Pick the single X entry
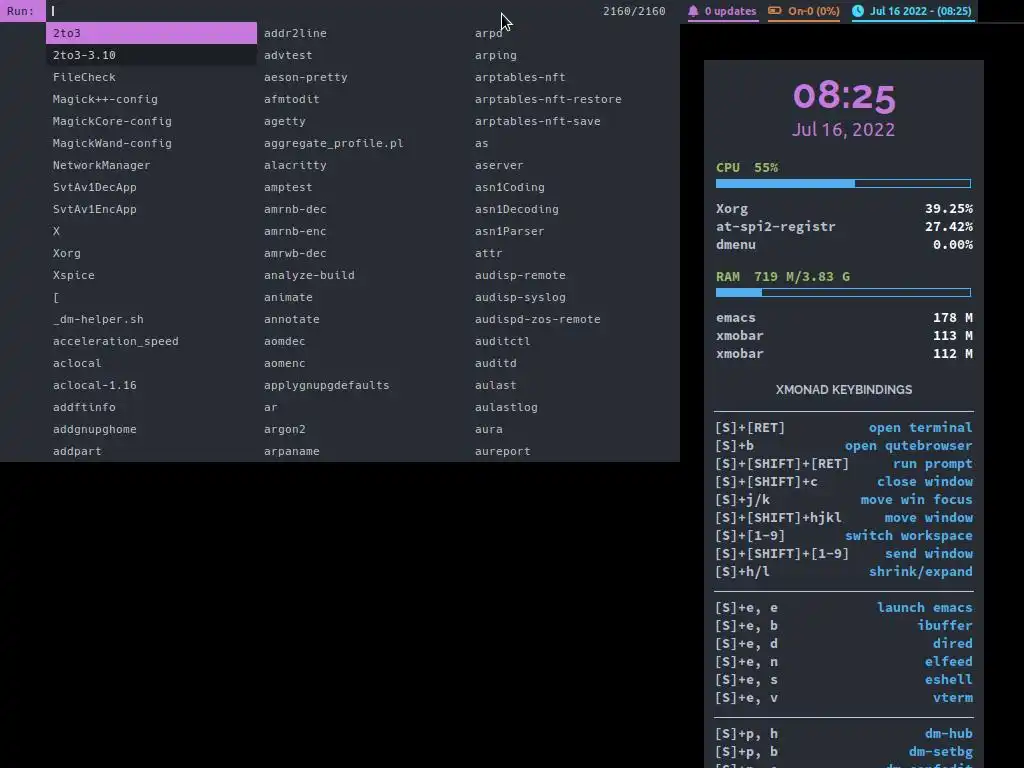This screenshot has height=768, width=1024. click(x=56, y=231)
